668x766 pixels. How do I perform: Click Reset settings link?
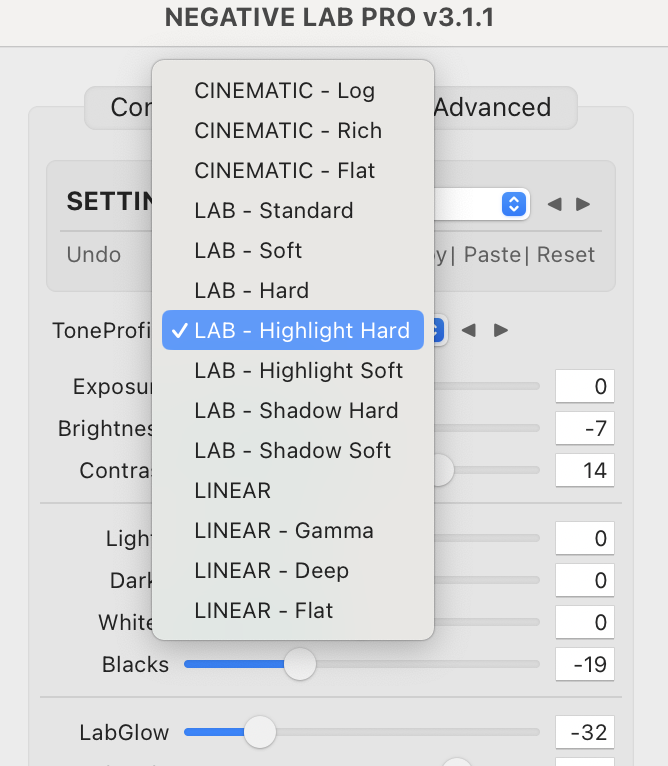click(566, 255)
